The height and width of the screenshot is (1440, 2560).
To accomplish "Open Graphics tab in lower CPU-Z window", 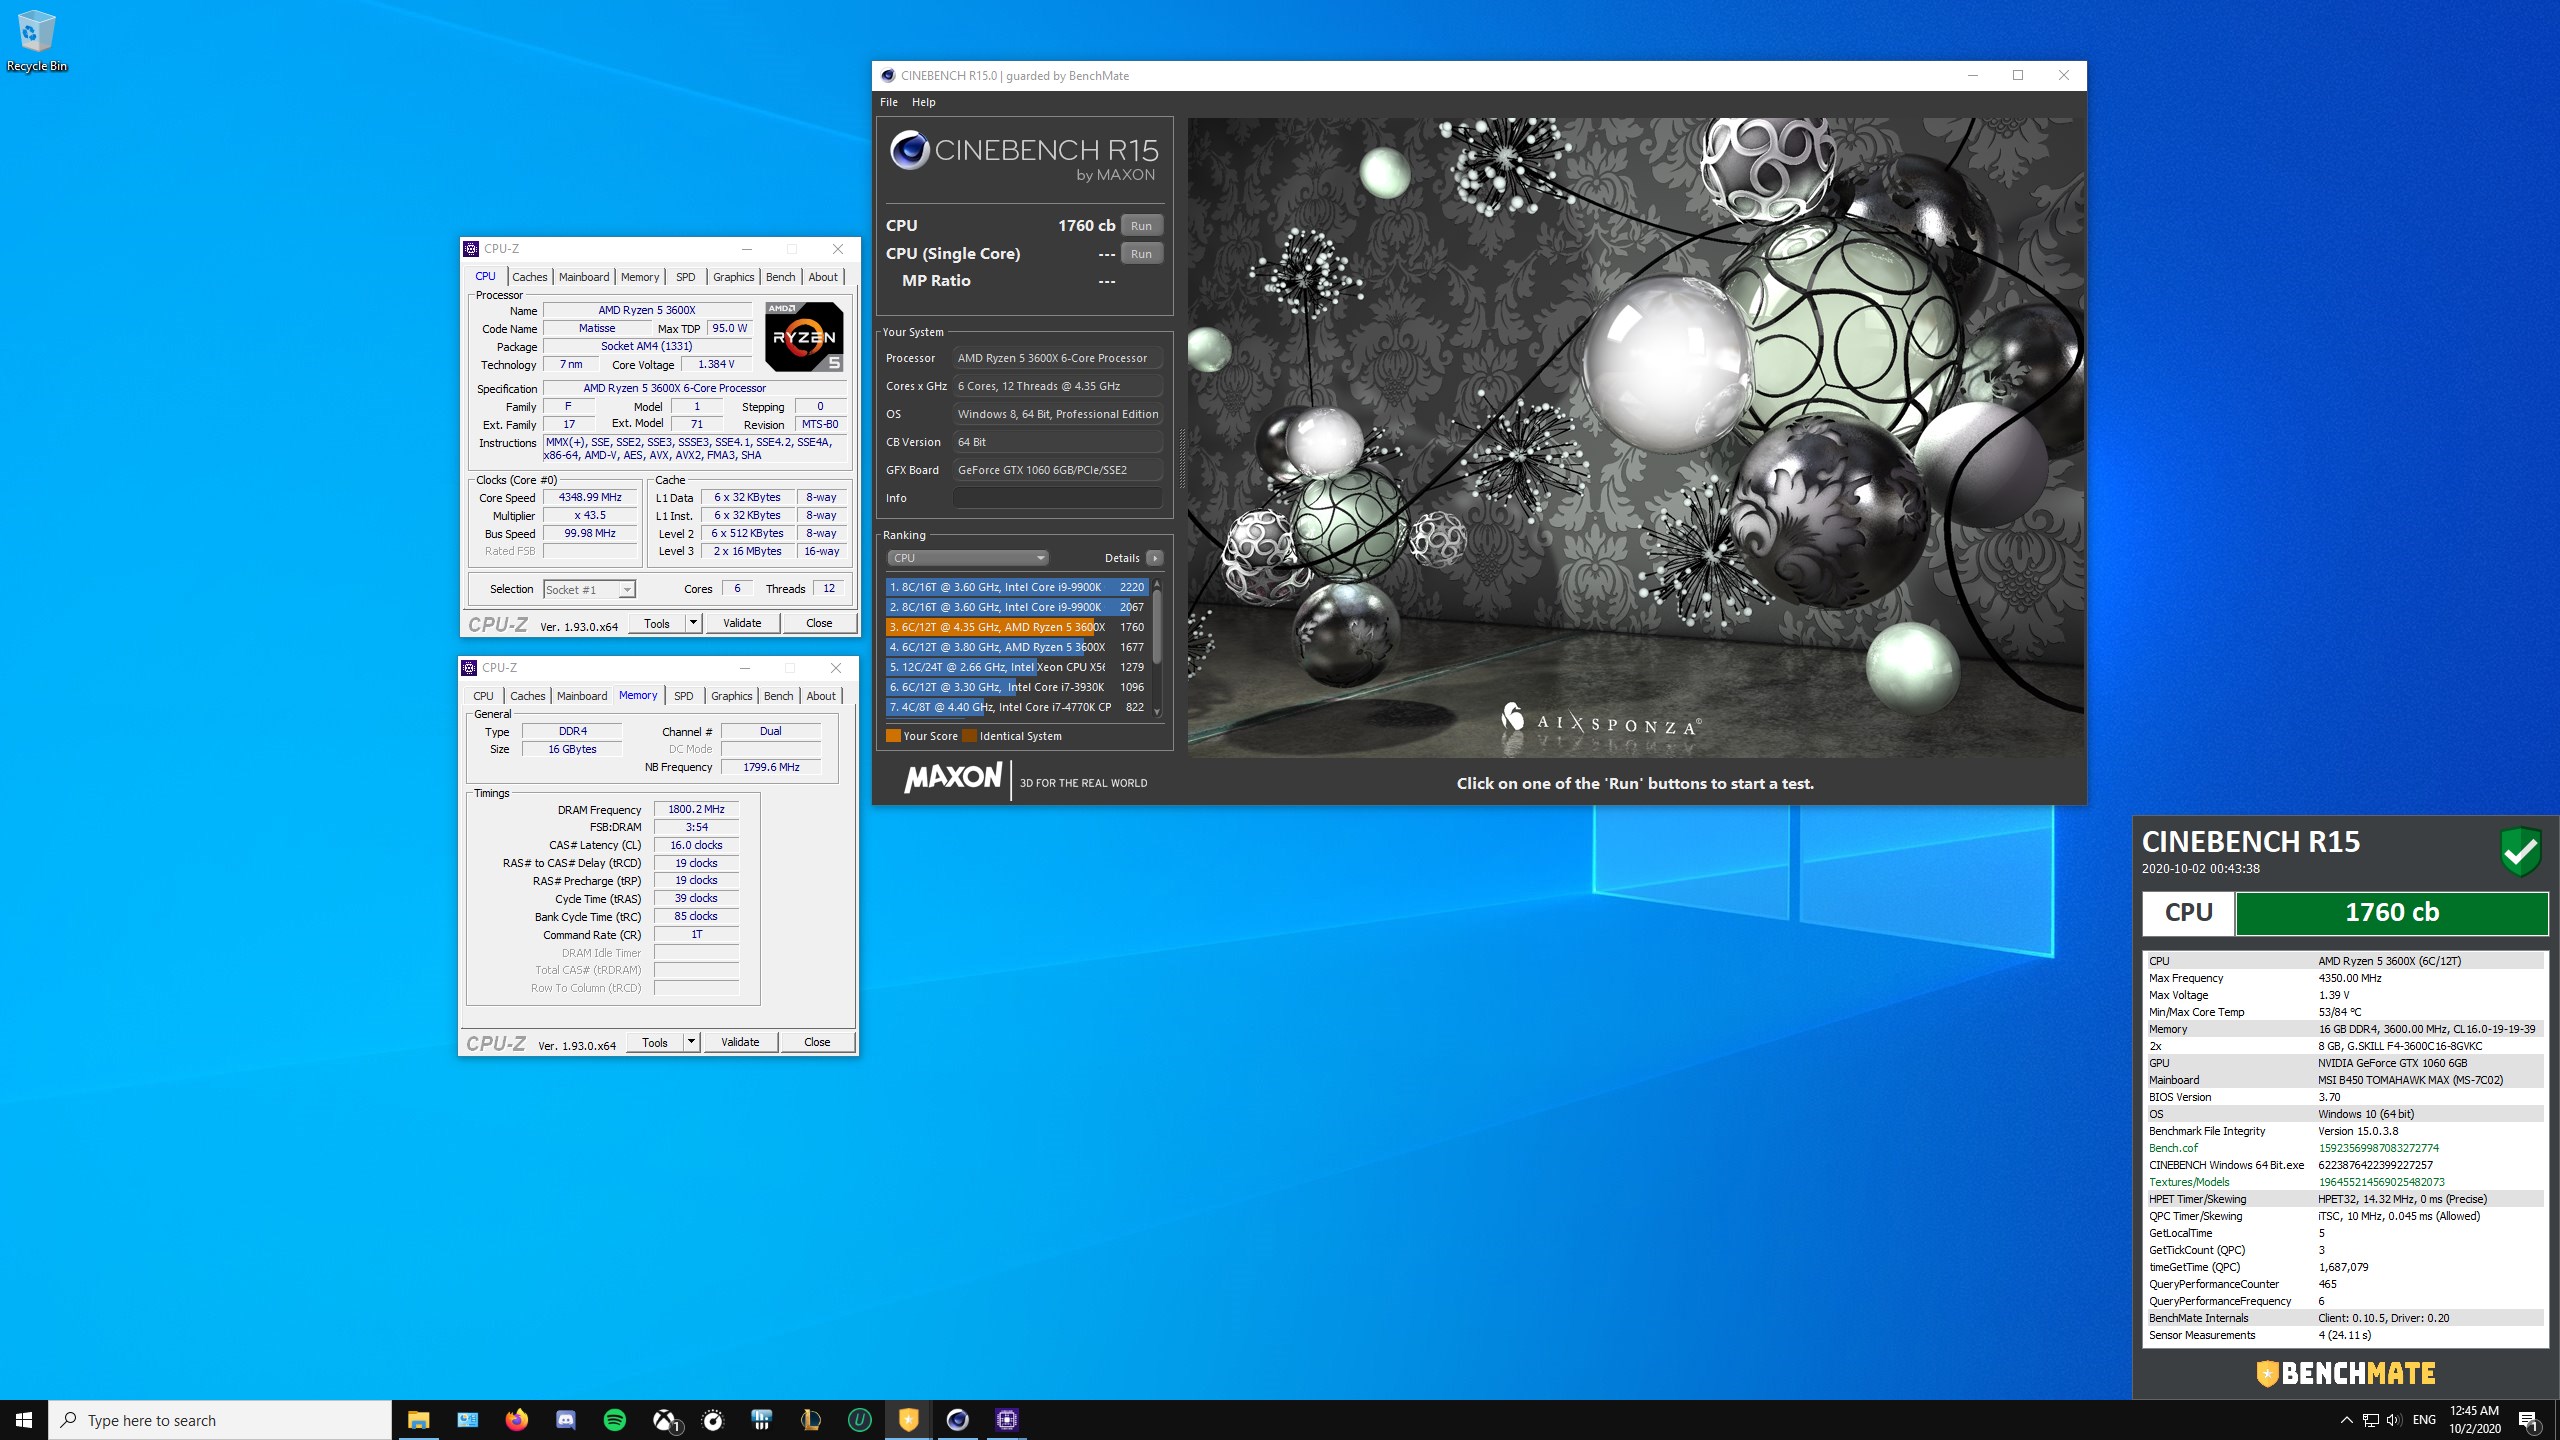I will [x=732, y=696].
